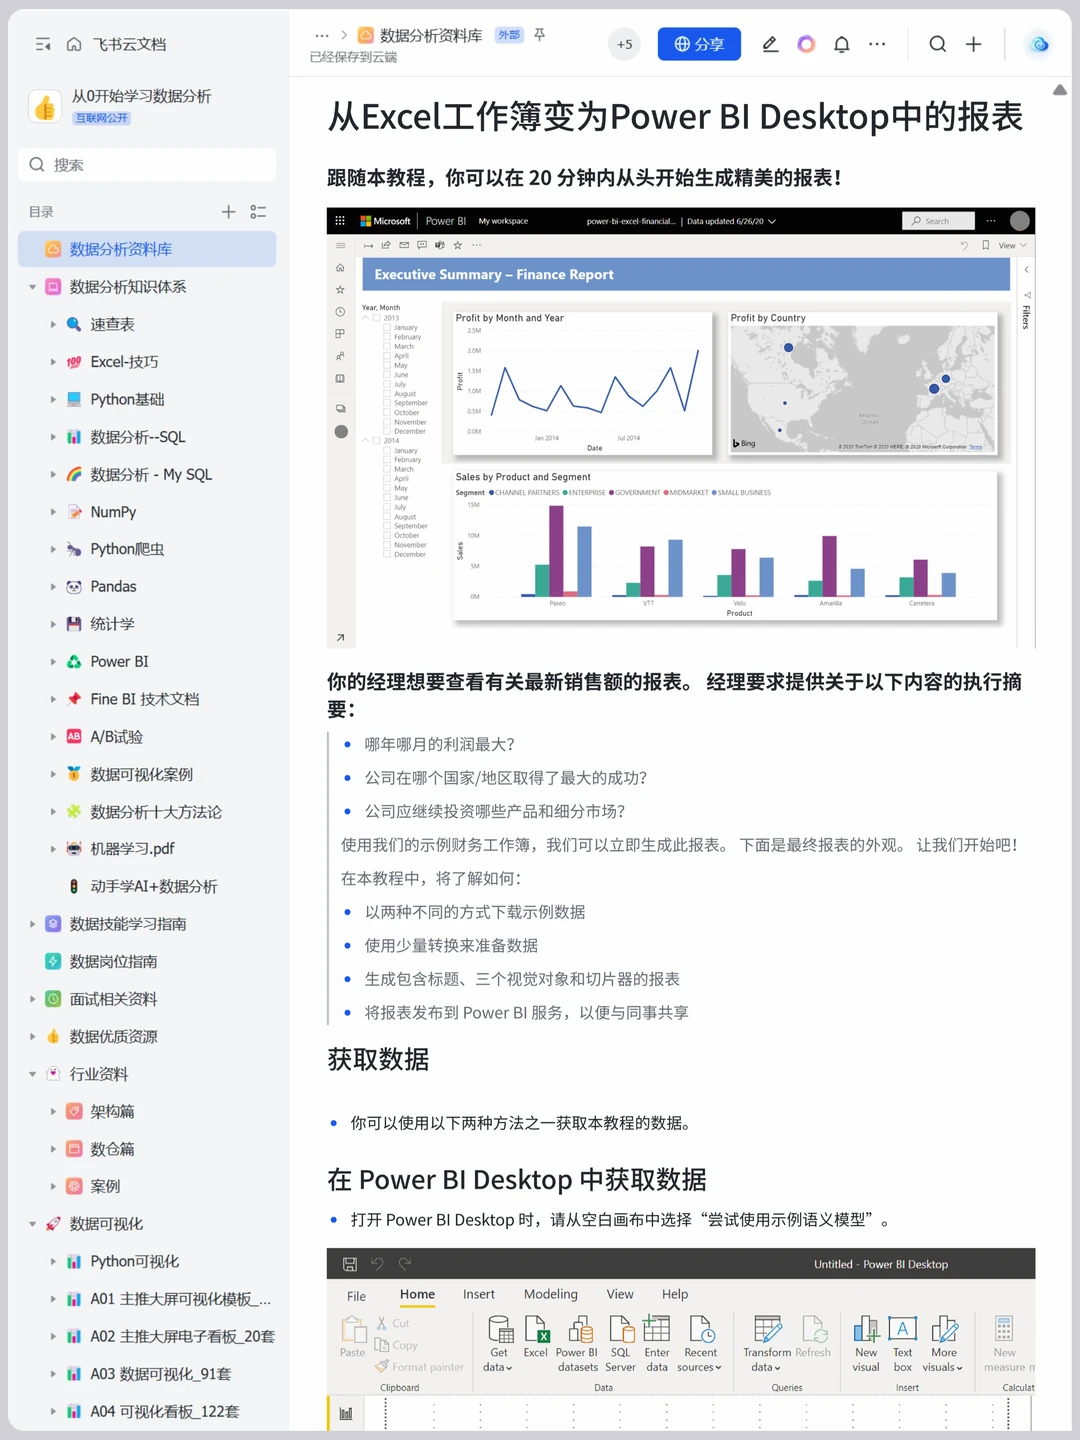Click the 搜索 search input in the sidebar

(x=146, y=164)
